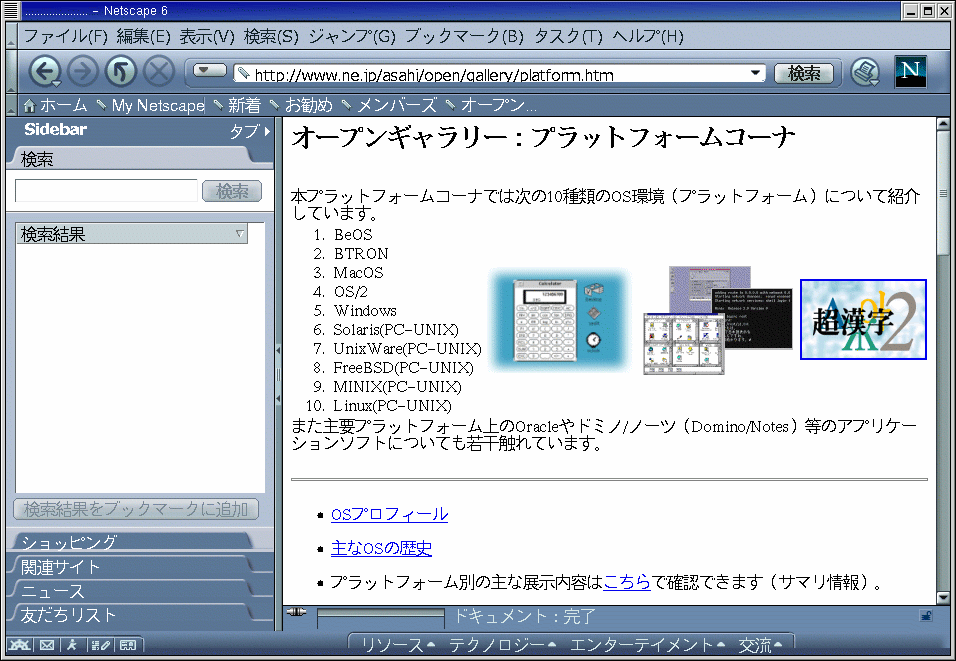Open the 検索(S) menu
The width and height of the screenshot is (956, 661).
[x=271, y=36]
